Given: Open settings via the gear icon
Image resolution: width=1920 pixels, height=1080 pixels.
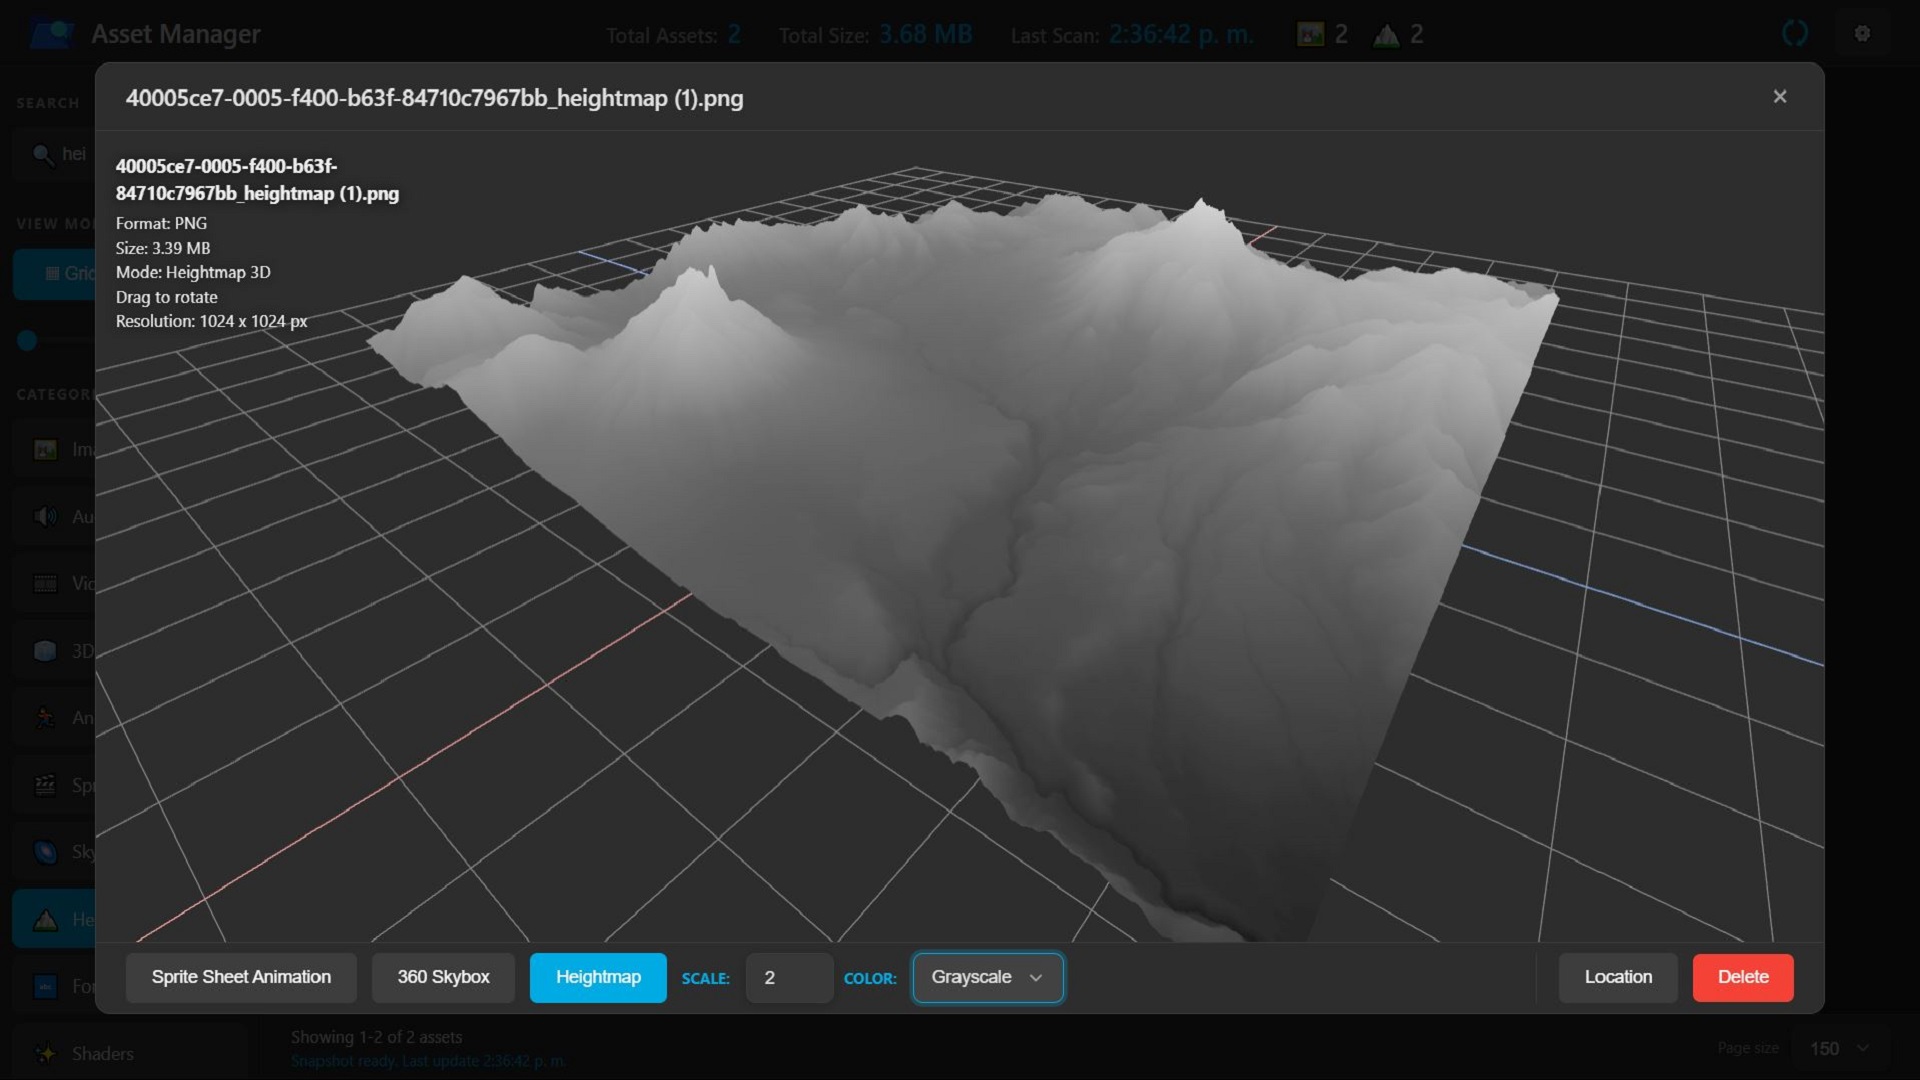Looking at the screenshot, I should click(x=1862, y=34).
